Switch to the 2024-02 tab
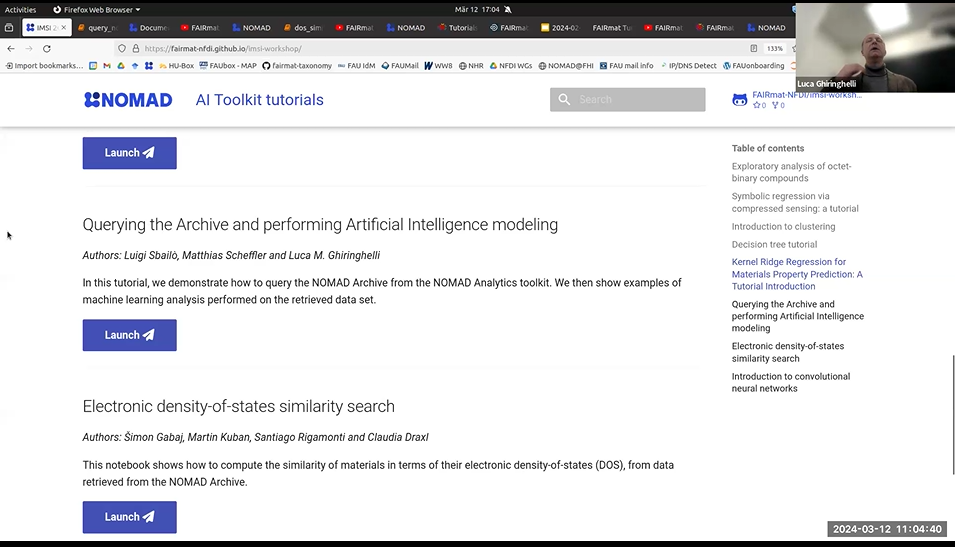The image size is (955, 547). coord(560,27)
